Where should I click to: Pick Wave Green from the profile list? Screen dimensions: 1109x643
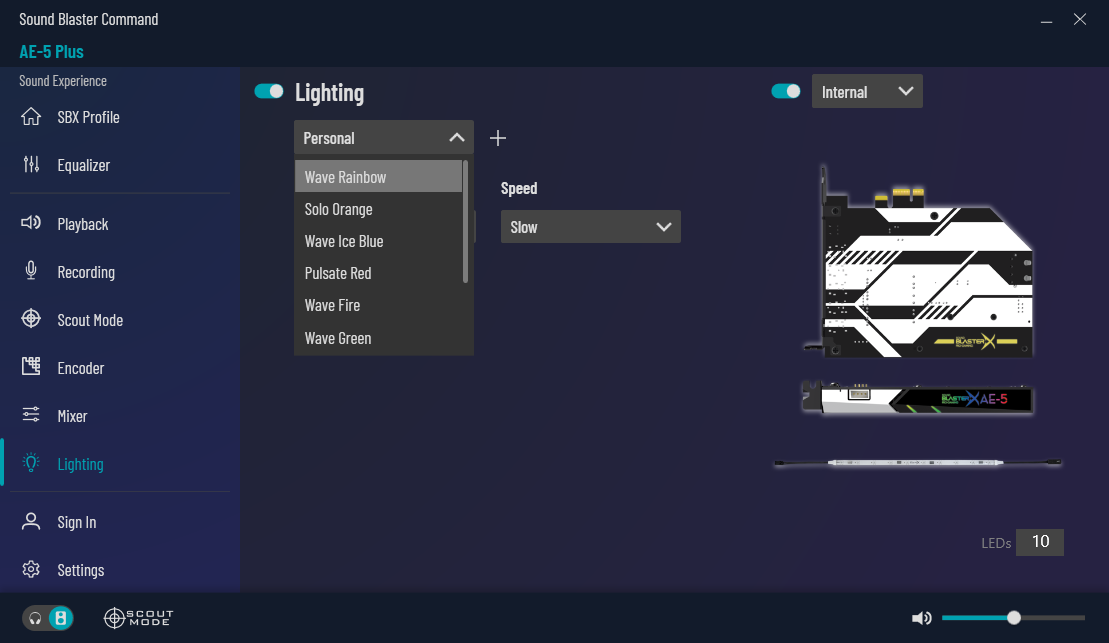pyautogui.click(x=378, y=338)
